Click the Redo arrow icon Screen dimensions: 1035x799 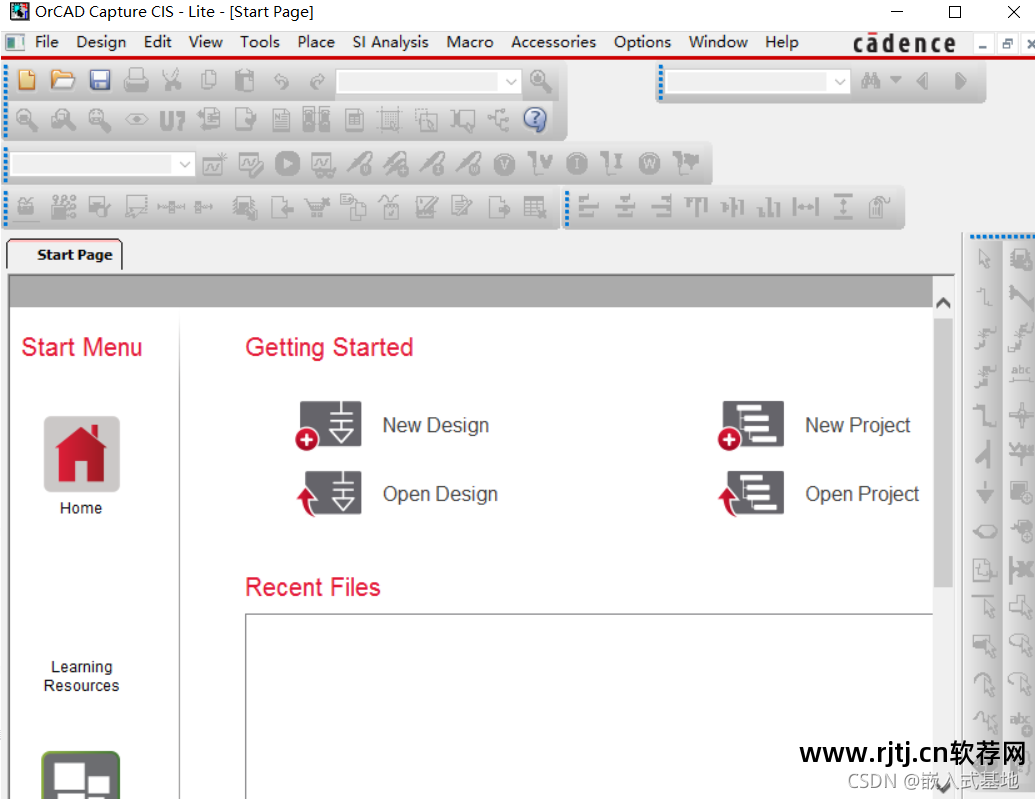pyautogui.click(x=317, y=81)
